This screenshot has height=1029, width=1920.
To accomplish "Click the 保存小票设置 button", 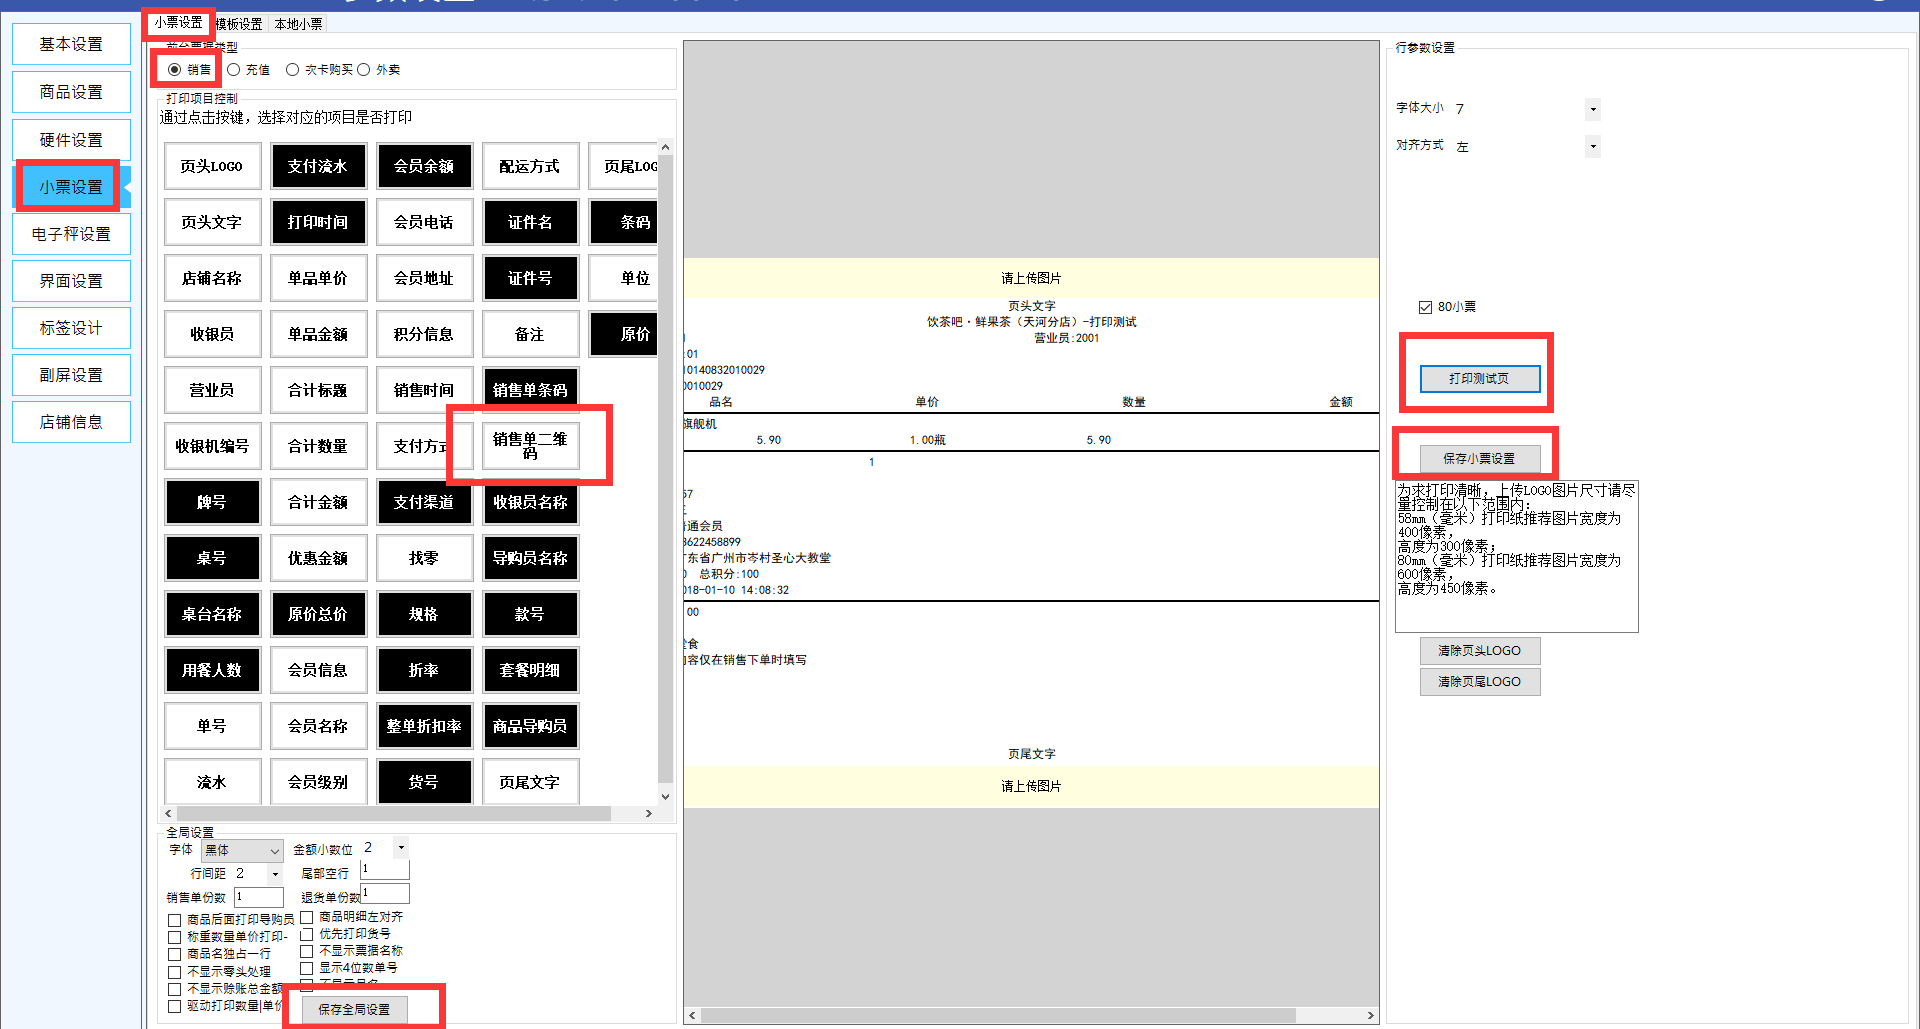I will pos(1479,459).
